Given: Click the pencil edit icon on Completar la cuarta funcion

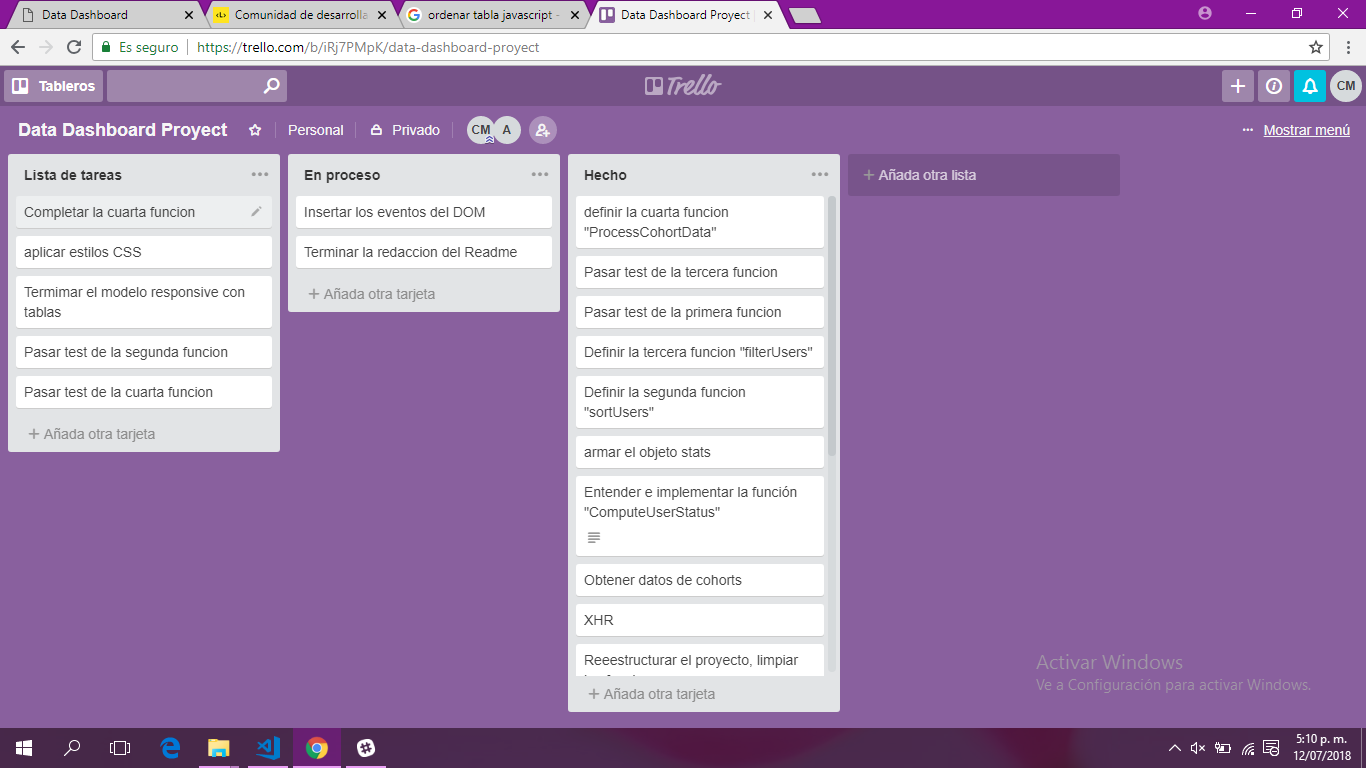Looking at the screenshot, I should [256, 212].
